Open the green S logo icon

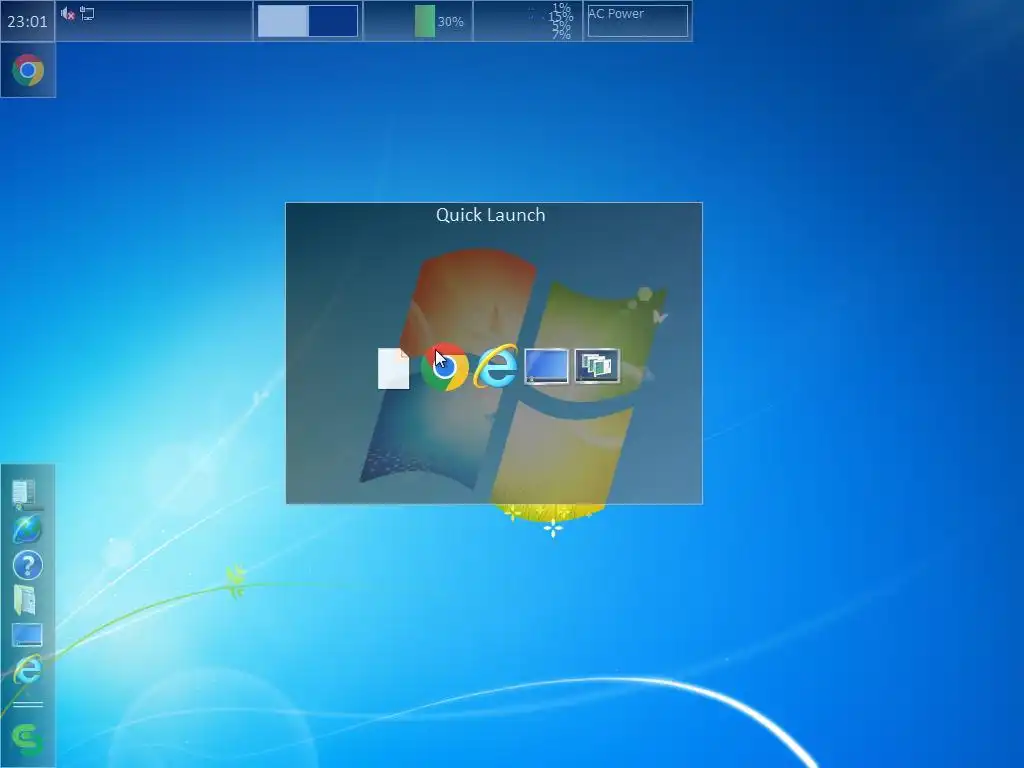tap(27, 740)
